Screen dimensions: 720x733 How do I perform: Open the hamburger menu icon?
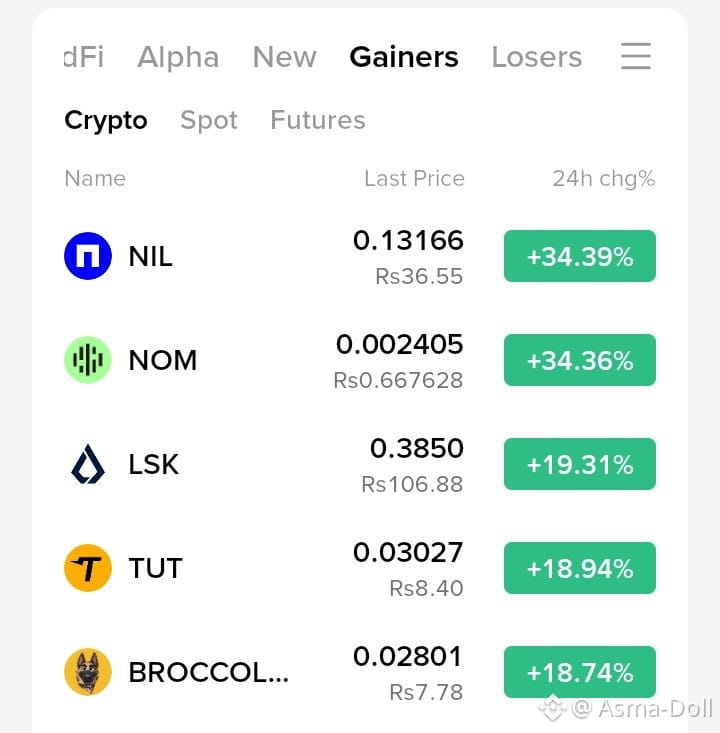(x=636, y=56)
